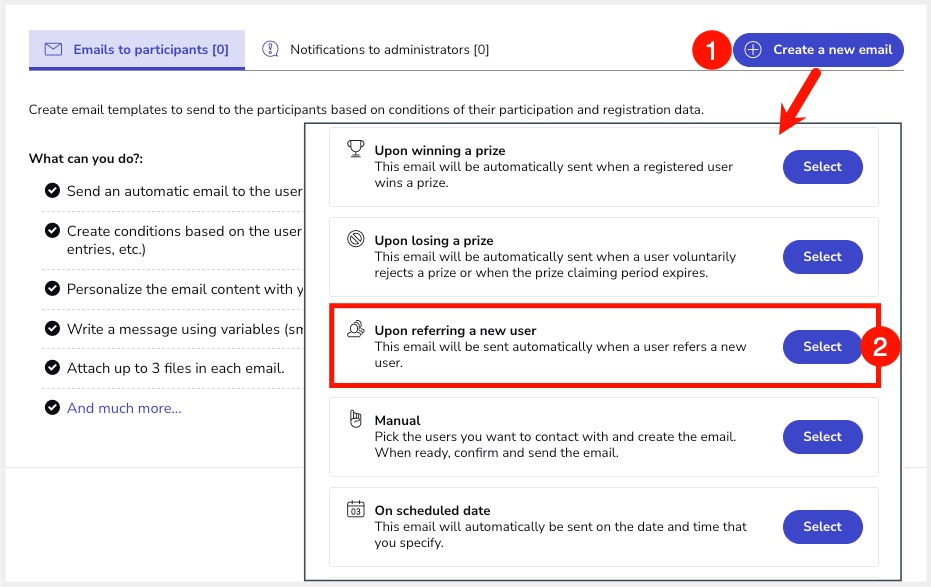This screenshot has width=931, height=587.
Task: Click the calendar icon for scheduled date
Action: 355,510
